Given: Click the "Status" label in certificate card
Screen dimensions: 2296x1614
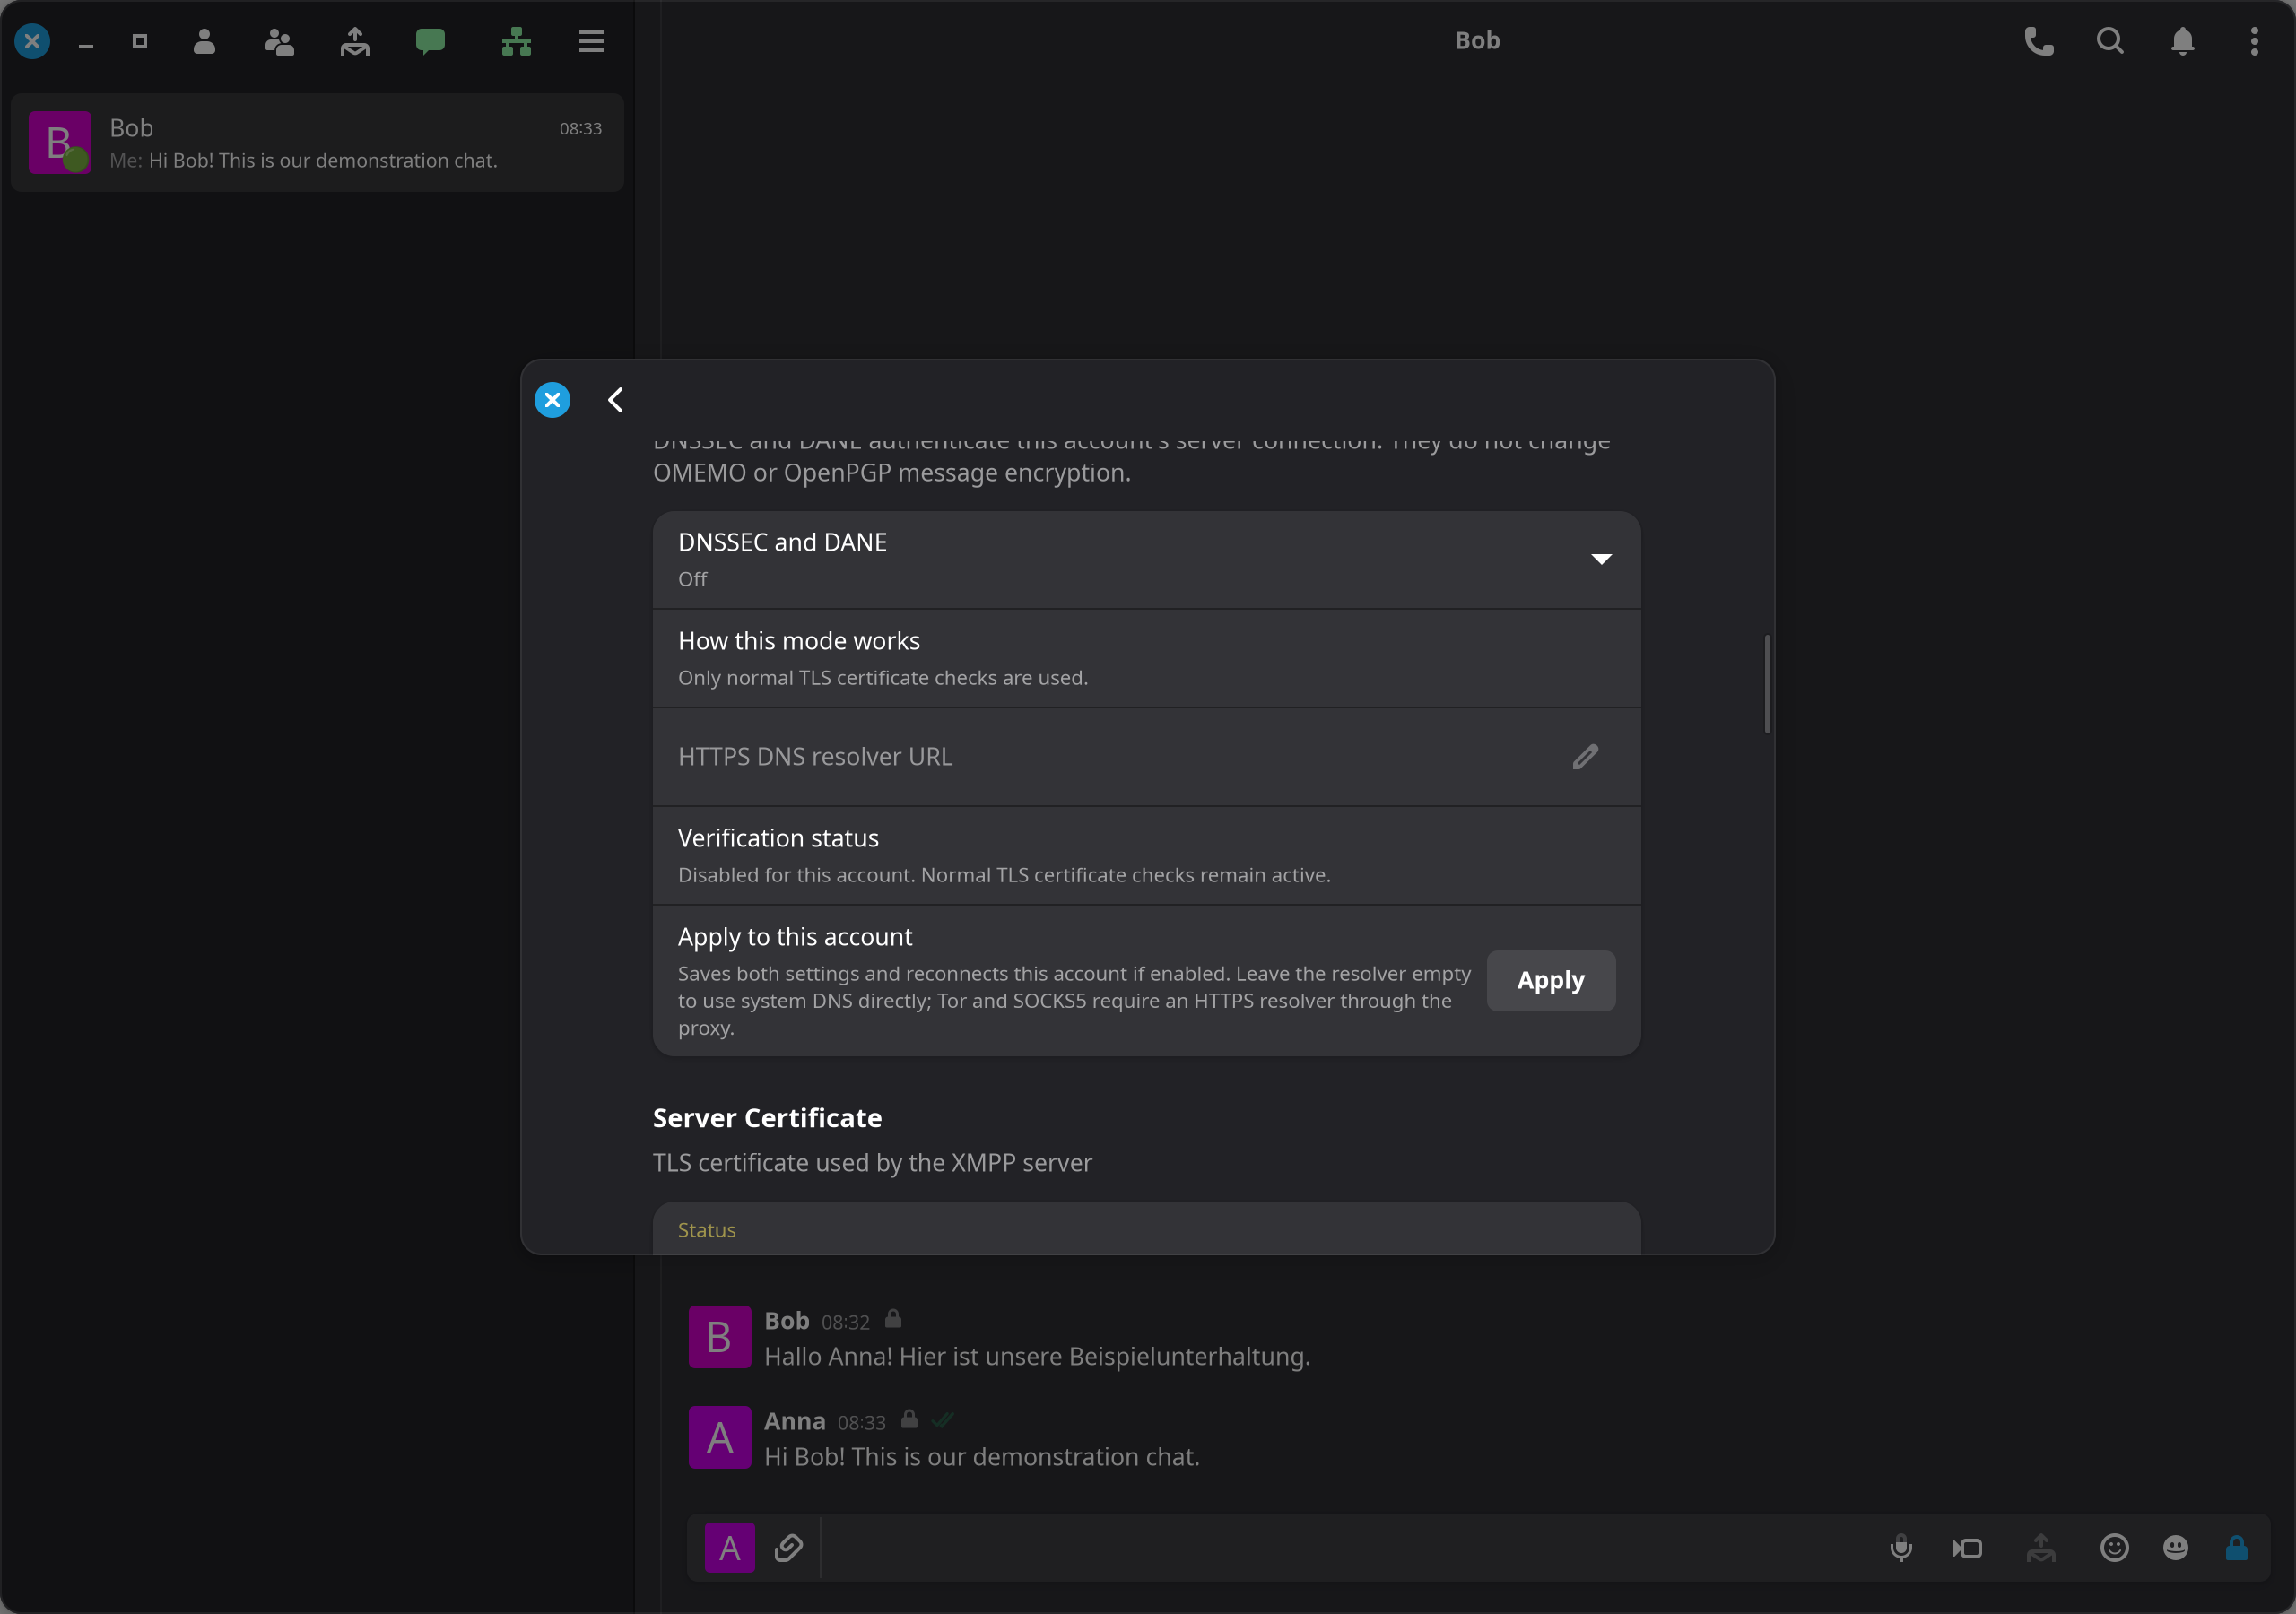Looking at the screenshot, I should 707,1230.
